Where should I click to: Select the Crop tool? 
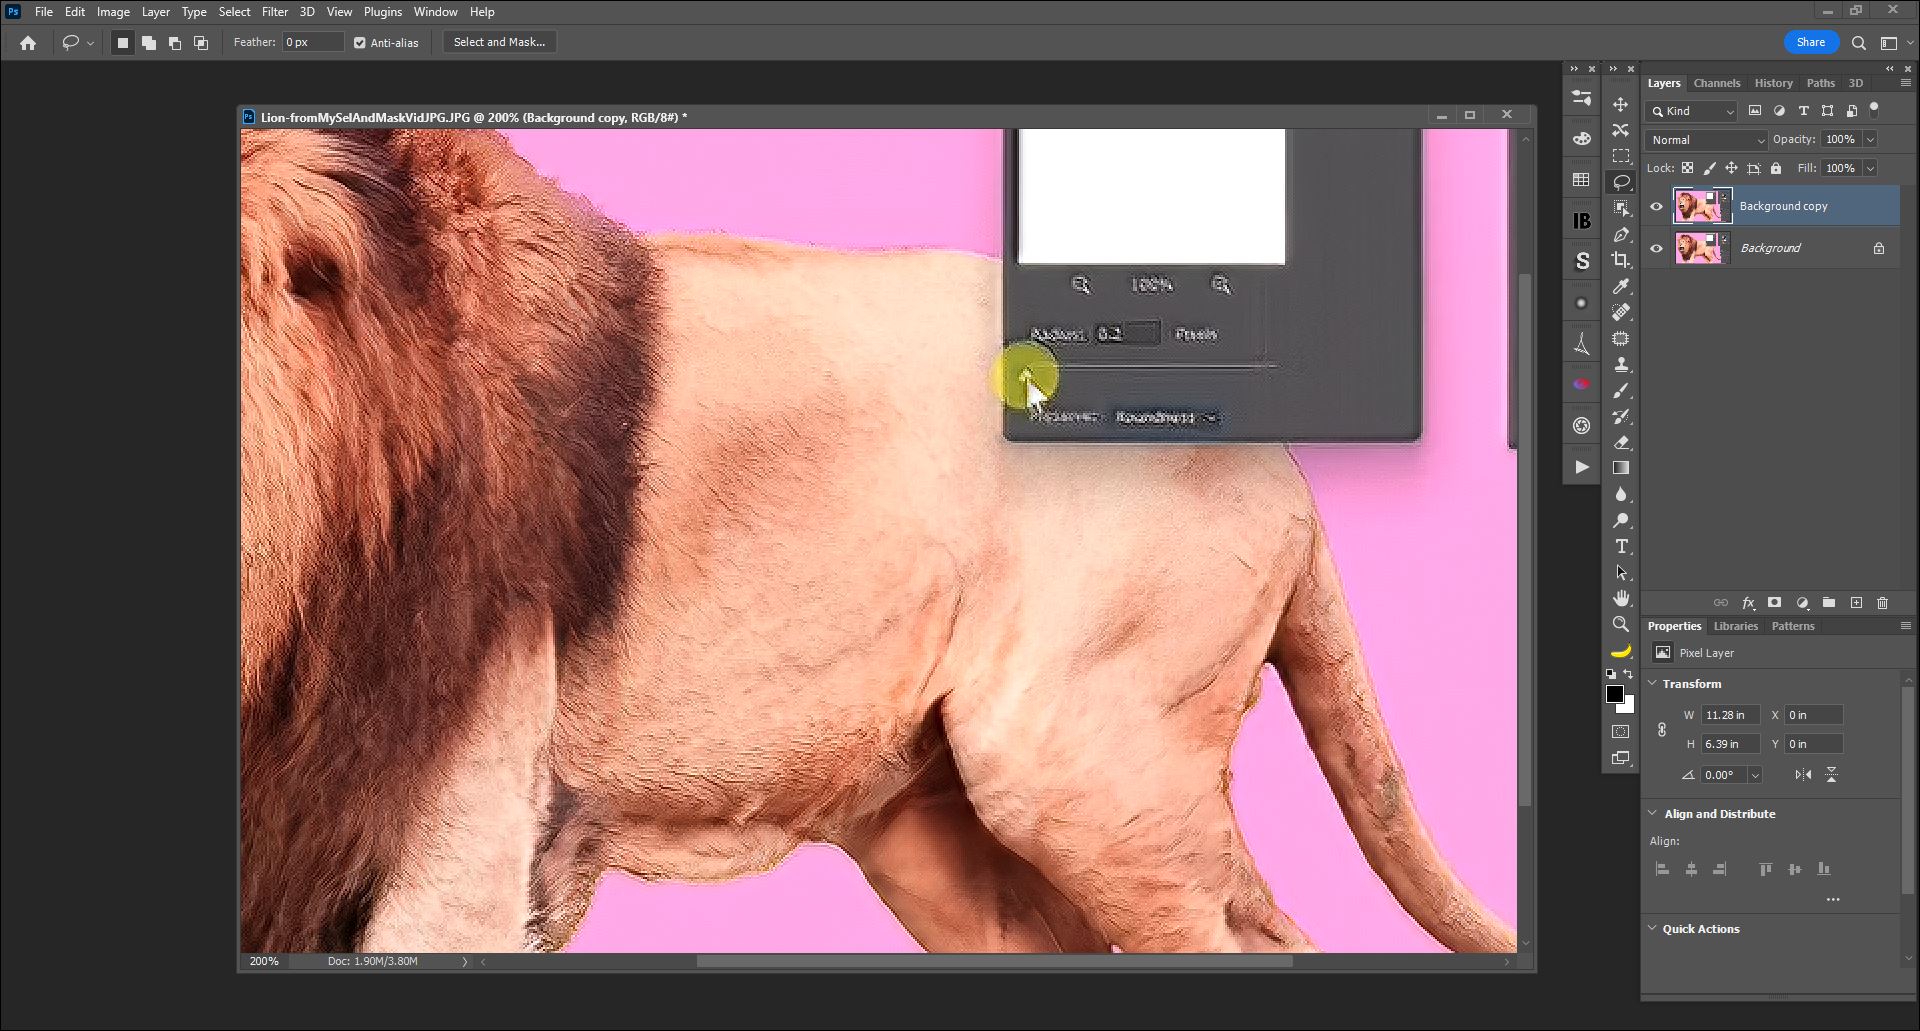point(1620,260)
